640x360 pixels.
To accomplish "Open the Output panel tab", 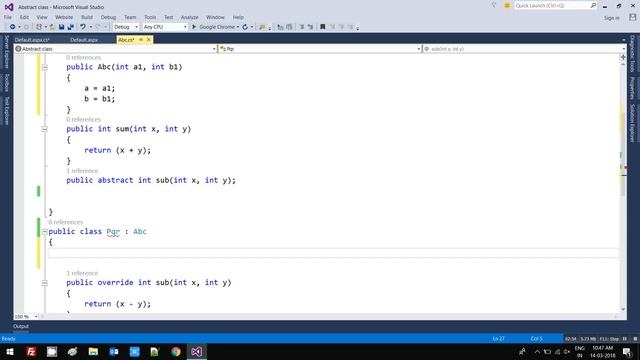I will 21,326.
